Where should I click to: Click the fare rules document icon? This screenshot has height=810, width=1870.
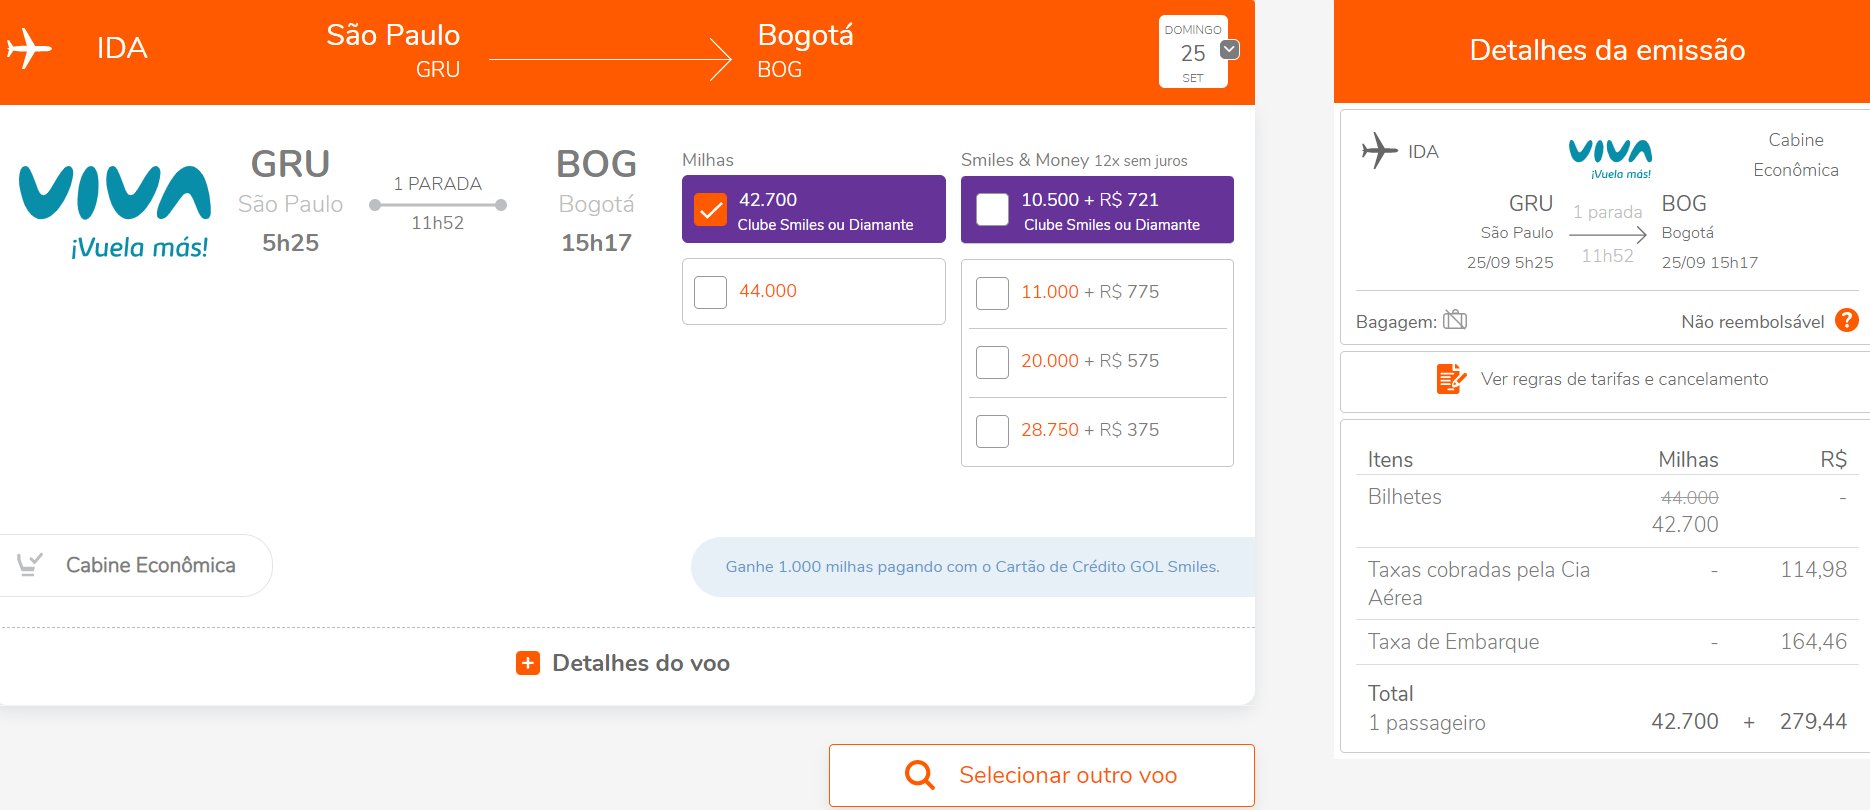(x=1451, y=379)
